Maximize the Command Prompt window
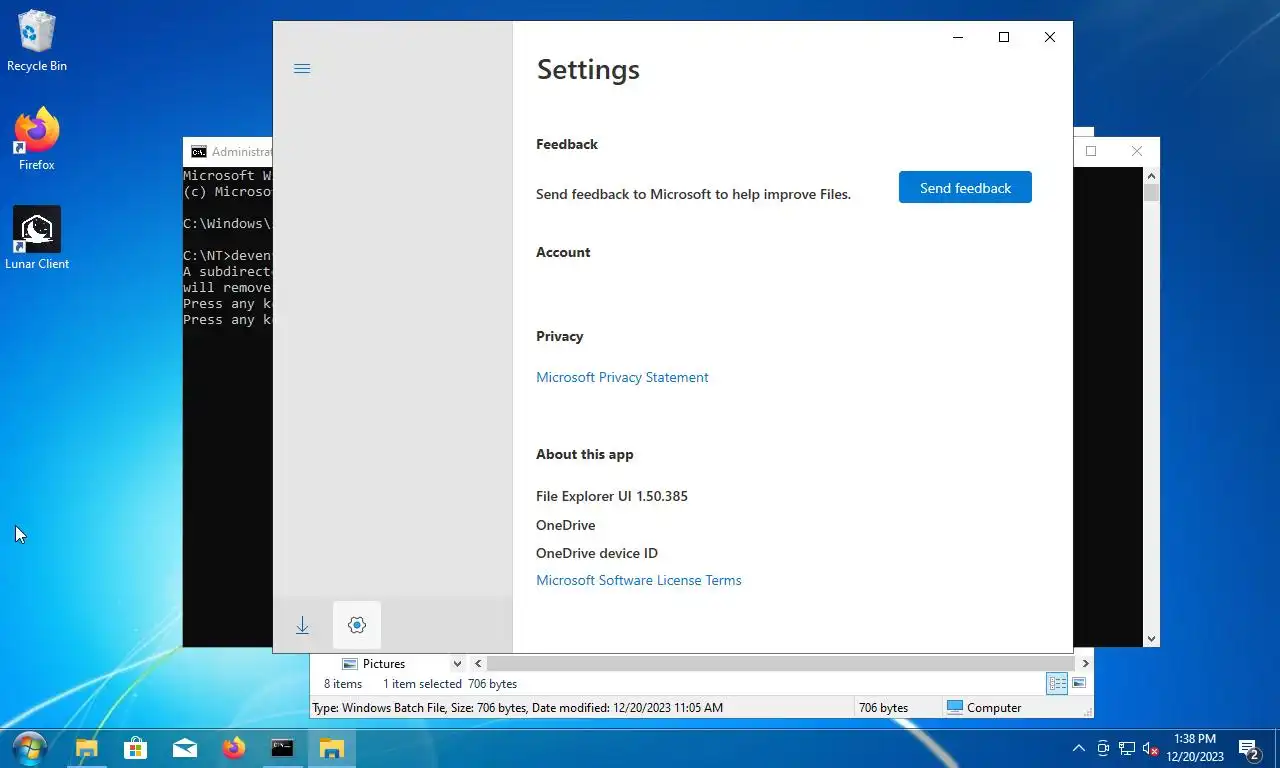This screenshot has height=768, width=1280. [x=1091, y=151]
